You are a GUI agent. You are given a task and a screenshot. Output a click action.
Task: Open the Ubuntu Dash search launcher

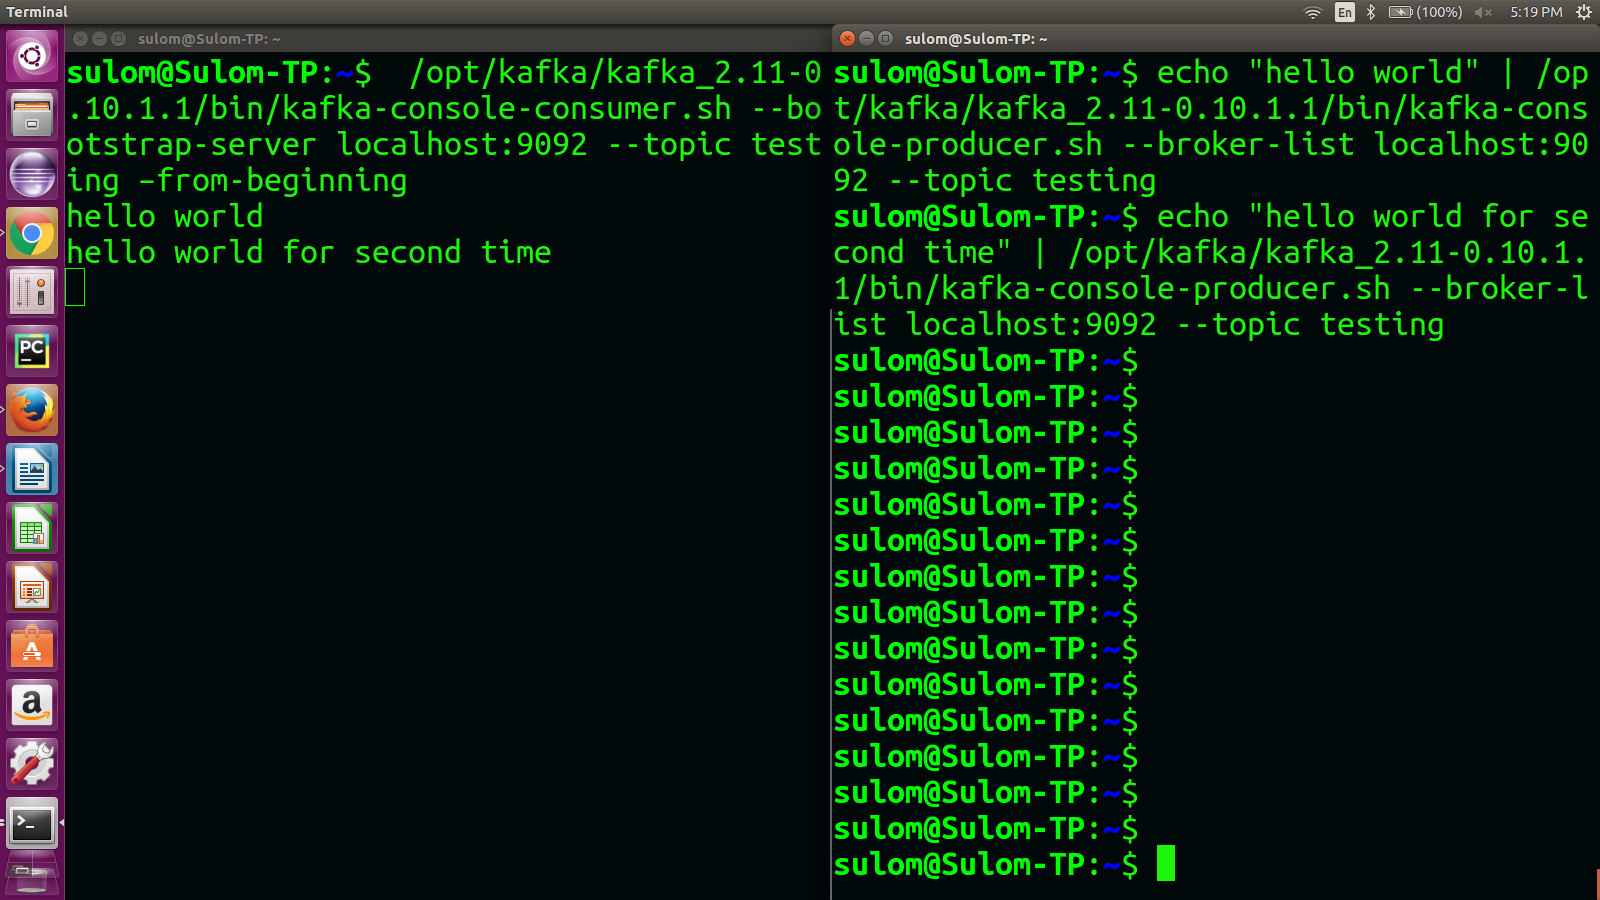[32, 56]
